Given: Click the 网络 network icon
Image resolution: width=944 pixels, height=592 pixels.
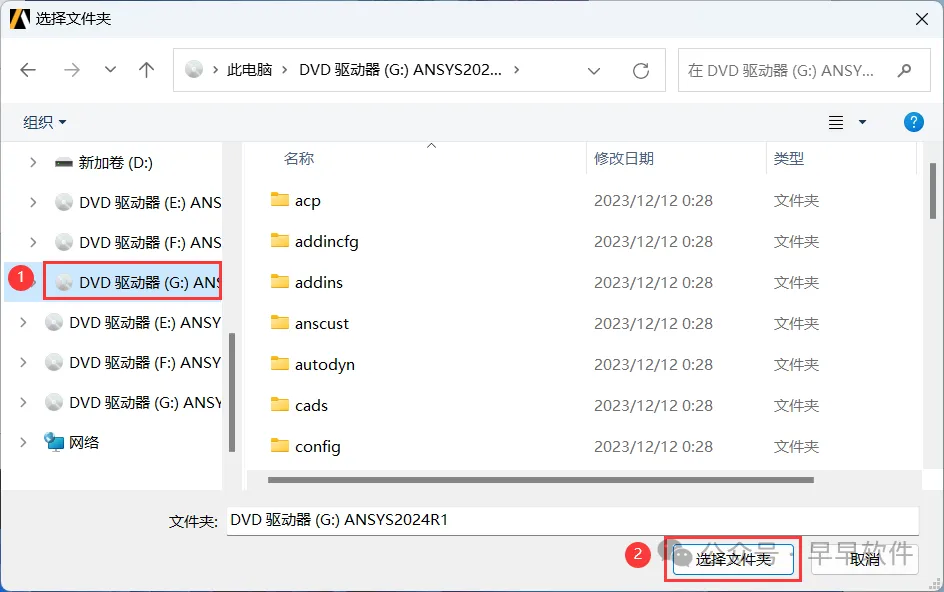Looking at the screenshot, I should pyautogui.click(x=54, y=442).
